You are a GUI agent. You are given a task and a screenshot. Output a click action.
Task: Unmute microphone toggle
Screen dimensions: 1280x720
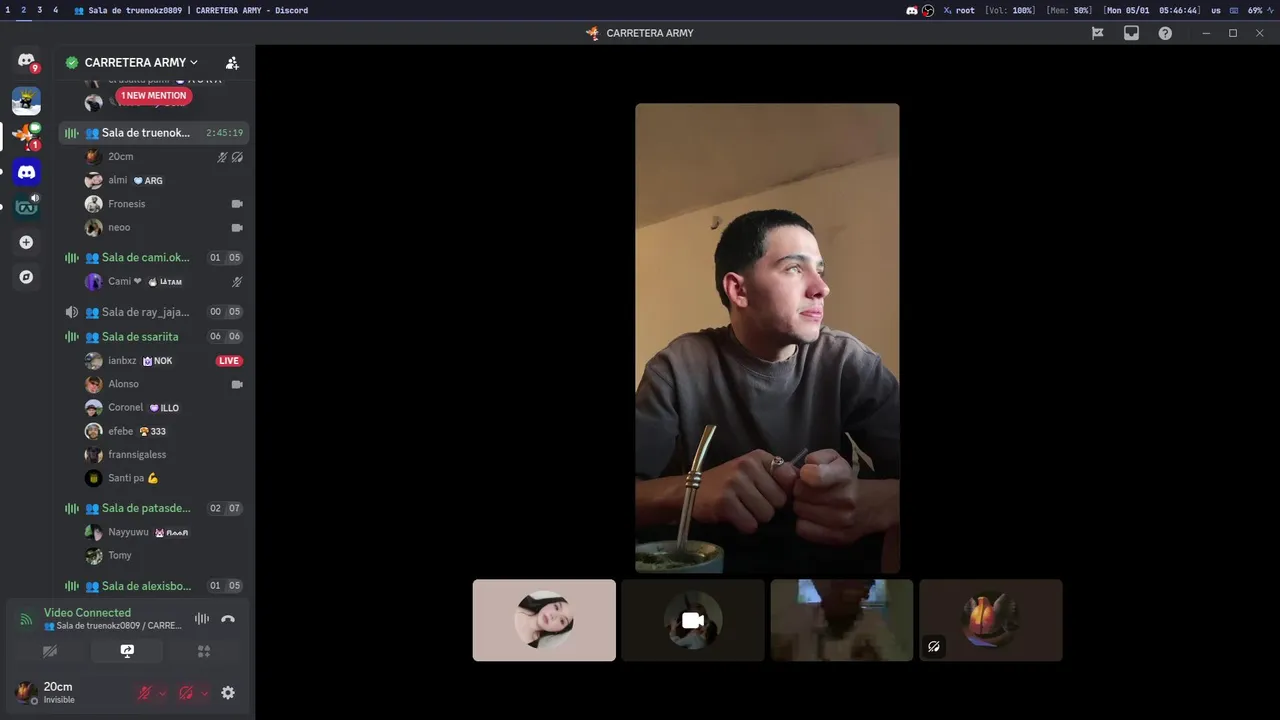tap(144, 693)
